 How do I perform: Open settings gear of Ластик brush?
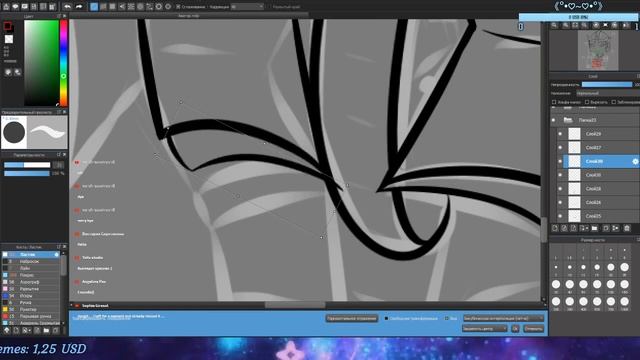[x=57, y=254]
